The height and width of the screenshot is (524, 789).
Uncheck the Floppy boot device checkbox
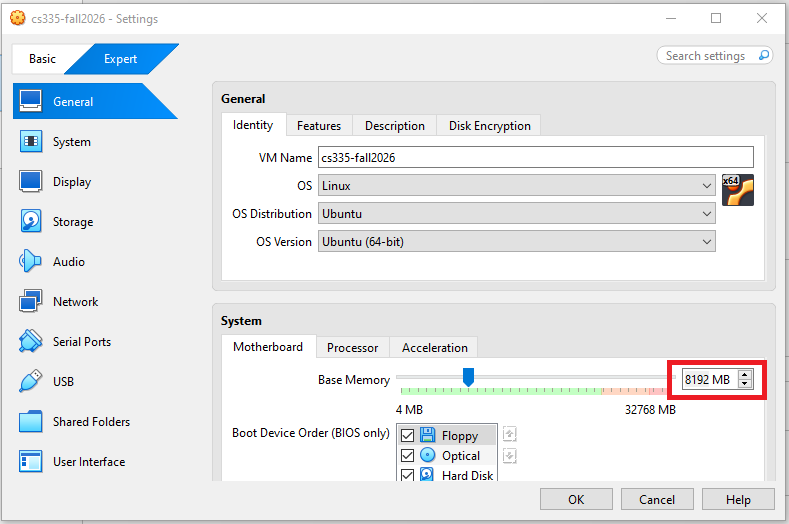click(407, 436)
